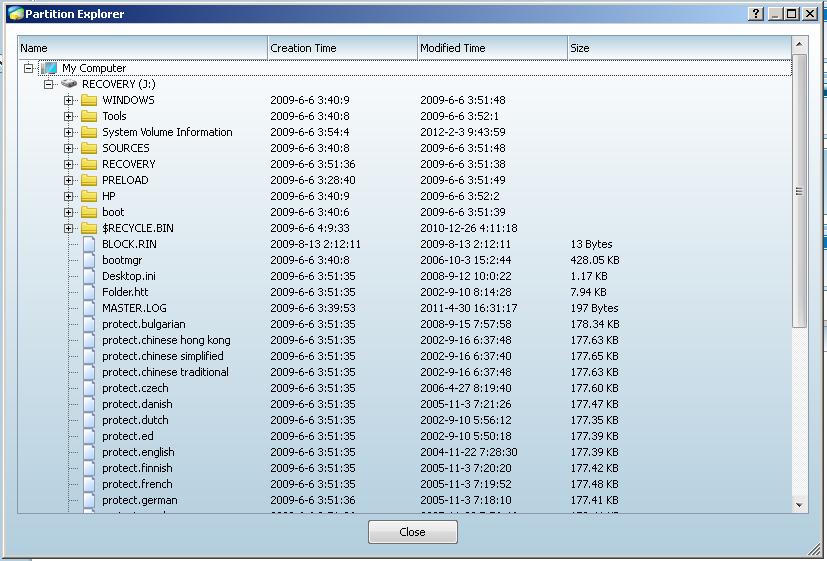Viewport: 827px width, 561px height.
Task: Click the Folder.htt file icon
Action: click(x=89, y=292)
